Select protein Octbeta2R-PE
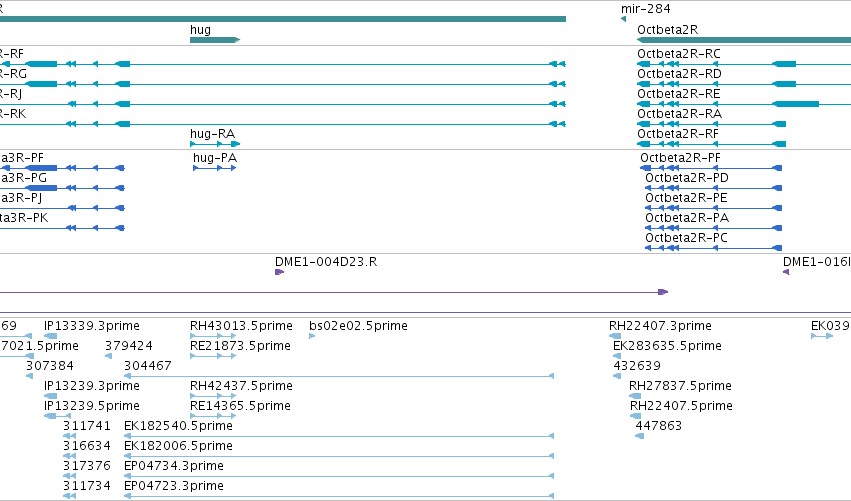The image size is (851, 501). pos(686,198)
